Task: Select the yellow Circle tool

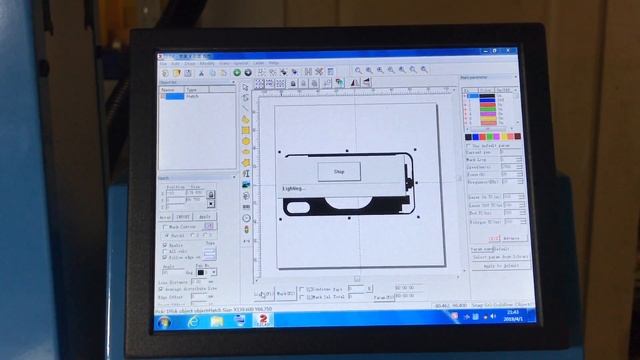Action: (x=246, y=141)
